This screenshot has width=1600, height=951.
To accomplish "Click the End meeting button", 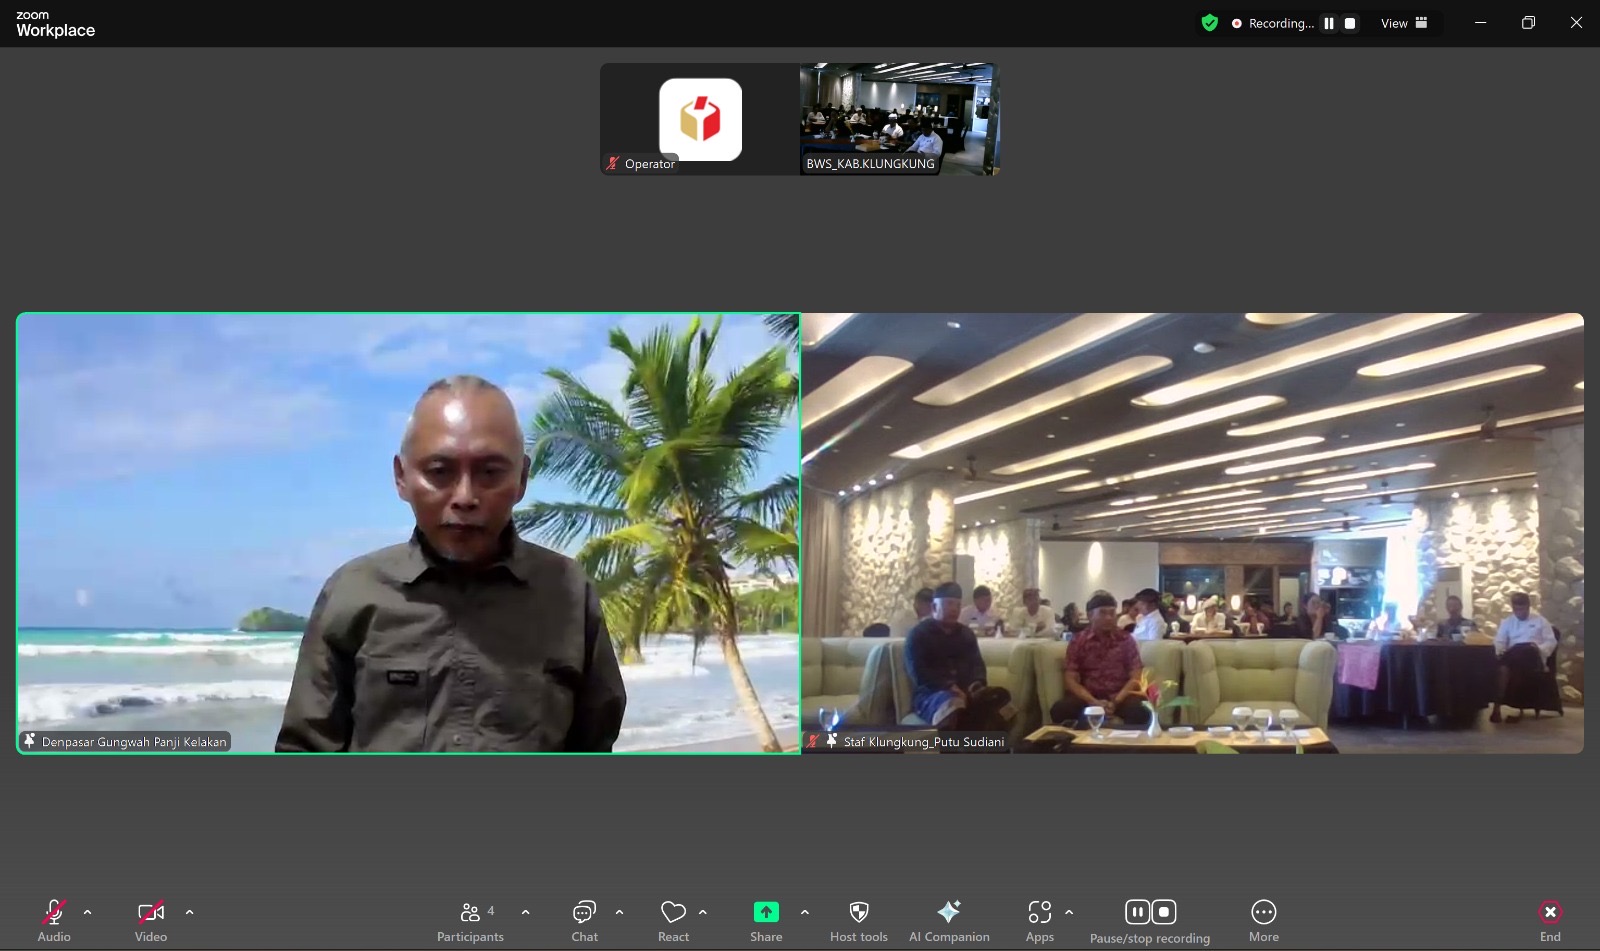I will tap(1550, 913).
